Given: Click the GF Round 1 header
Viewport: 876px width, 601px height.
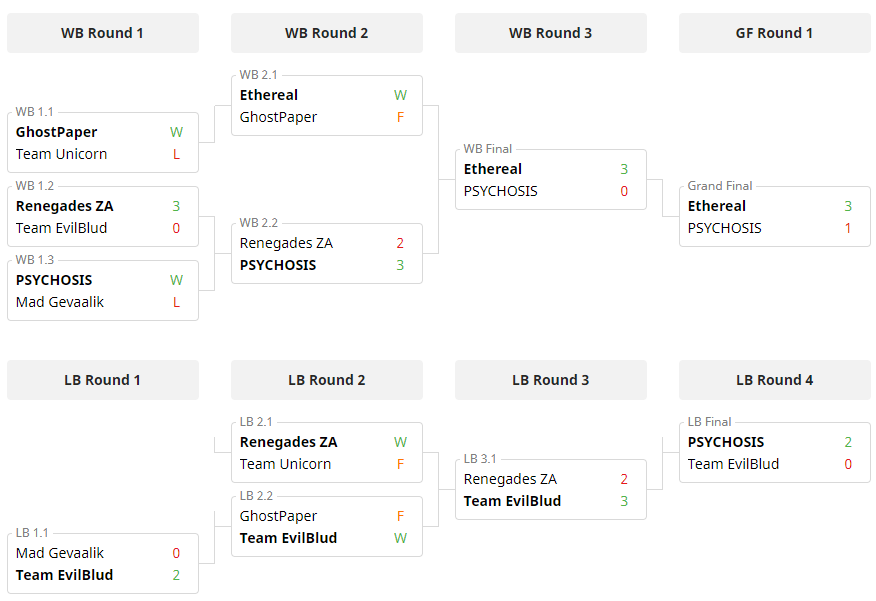Looking at the screenshot, I should click(x=774, y=33).
